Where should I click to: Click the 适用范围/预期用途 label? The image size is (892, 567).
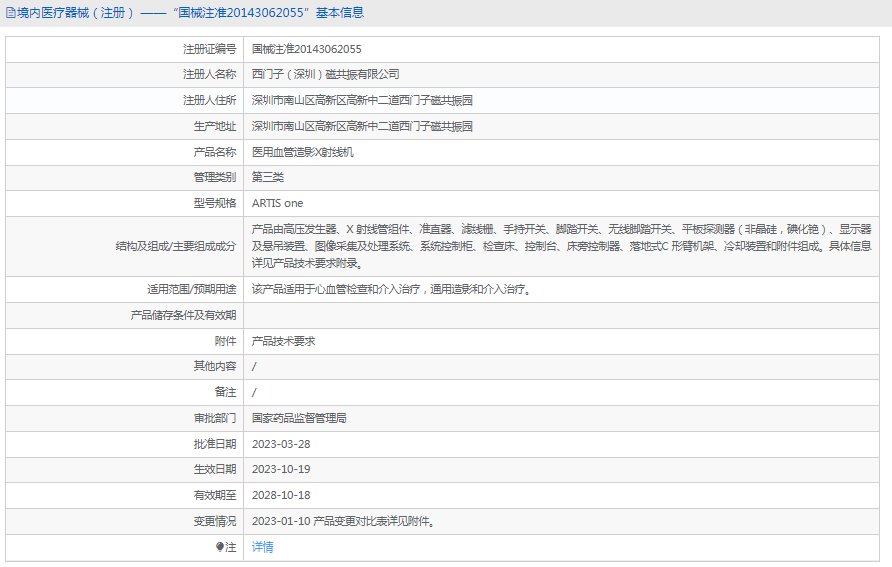[191, 289]
